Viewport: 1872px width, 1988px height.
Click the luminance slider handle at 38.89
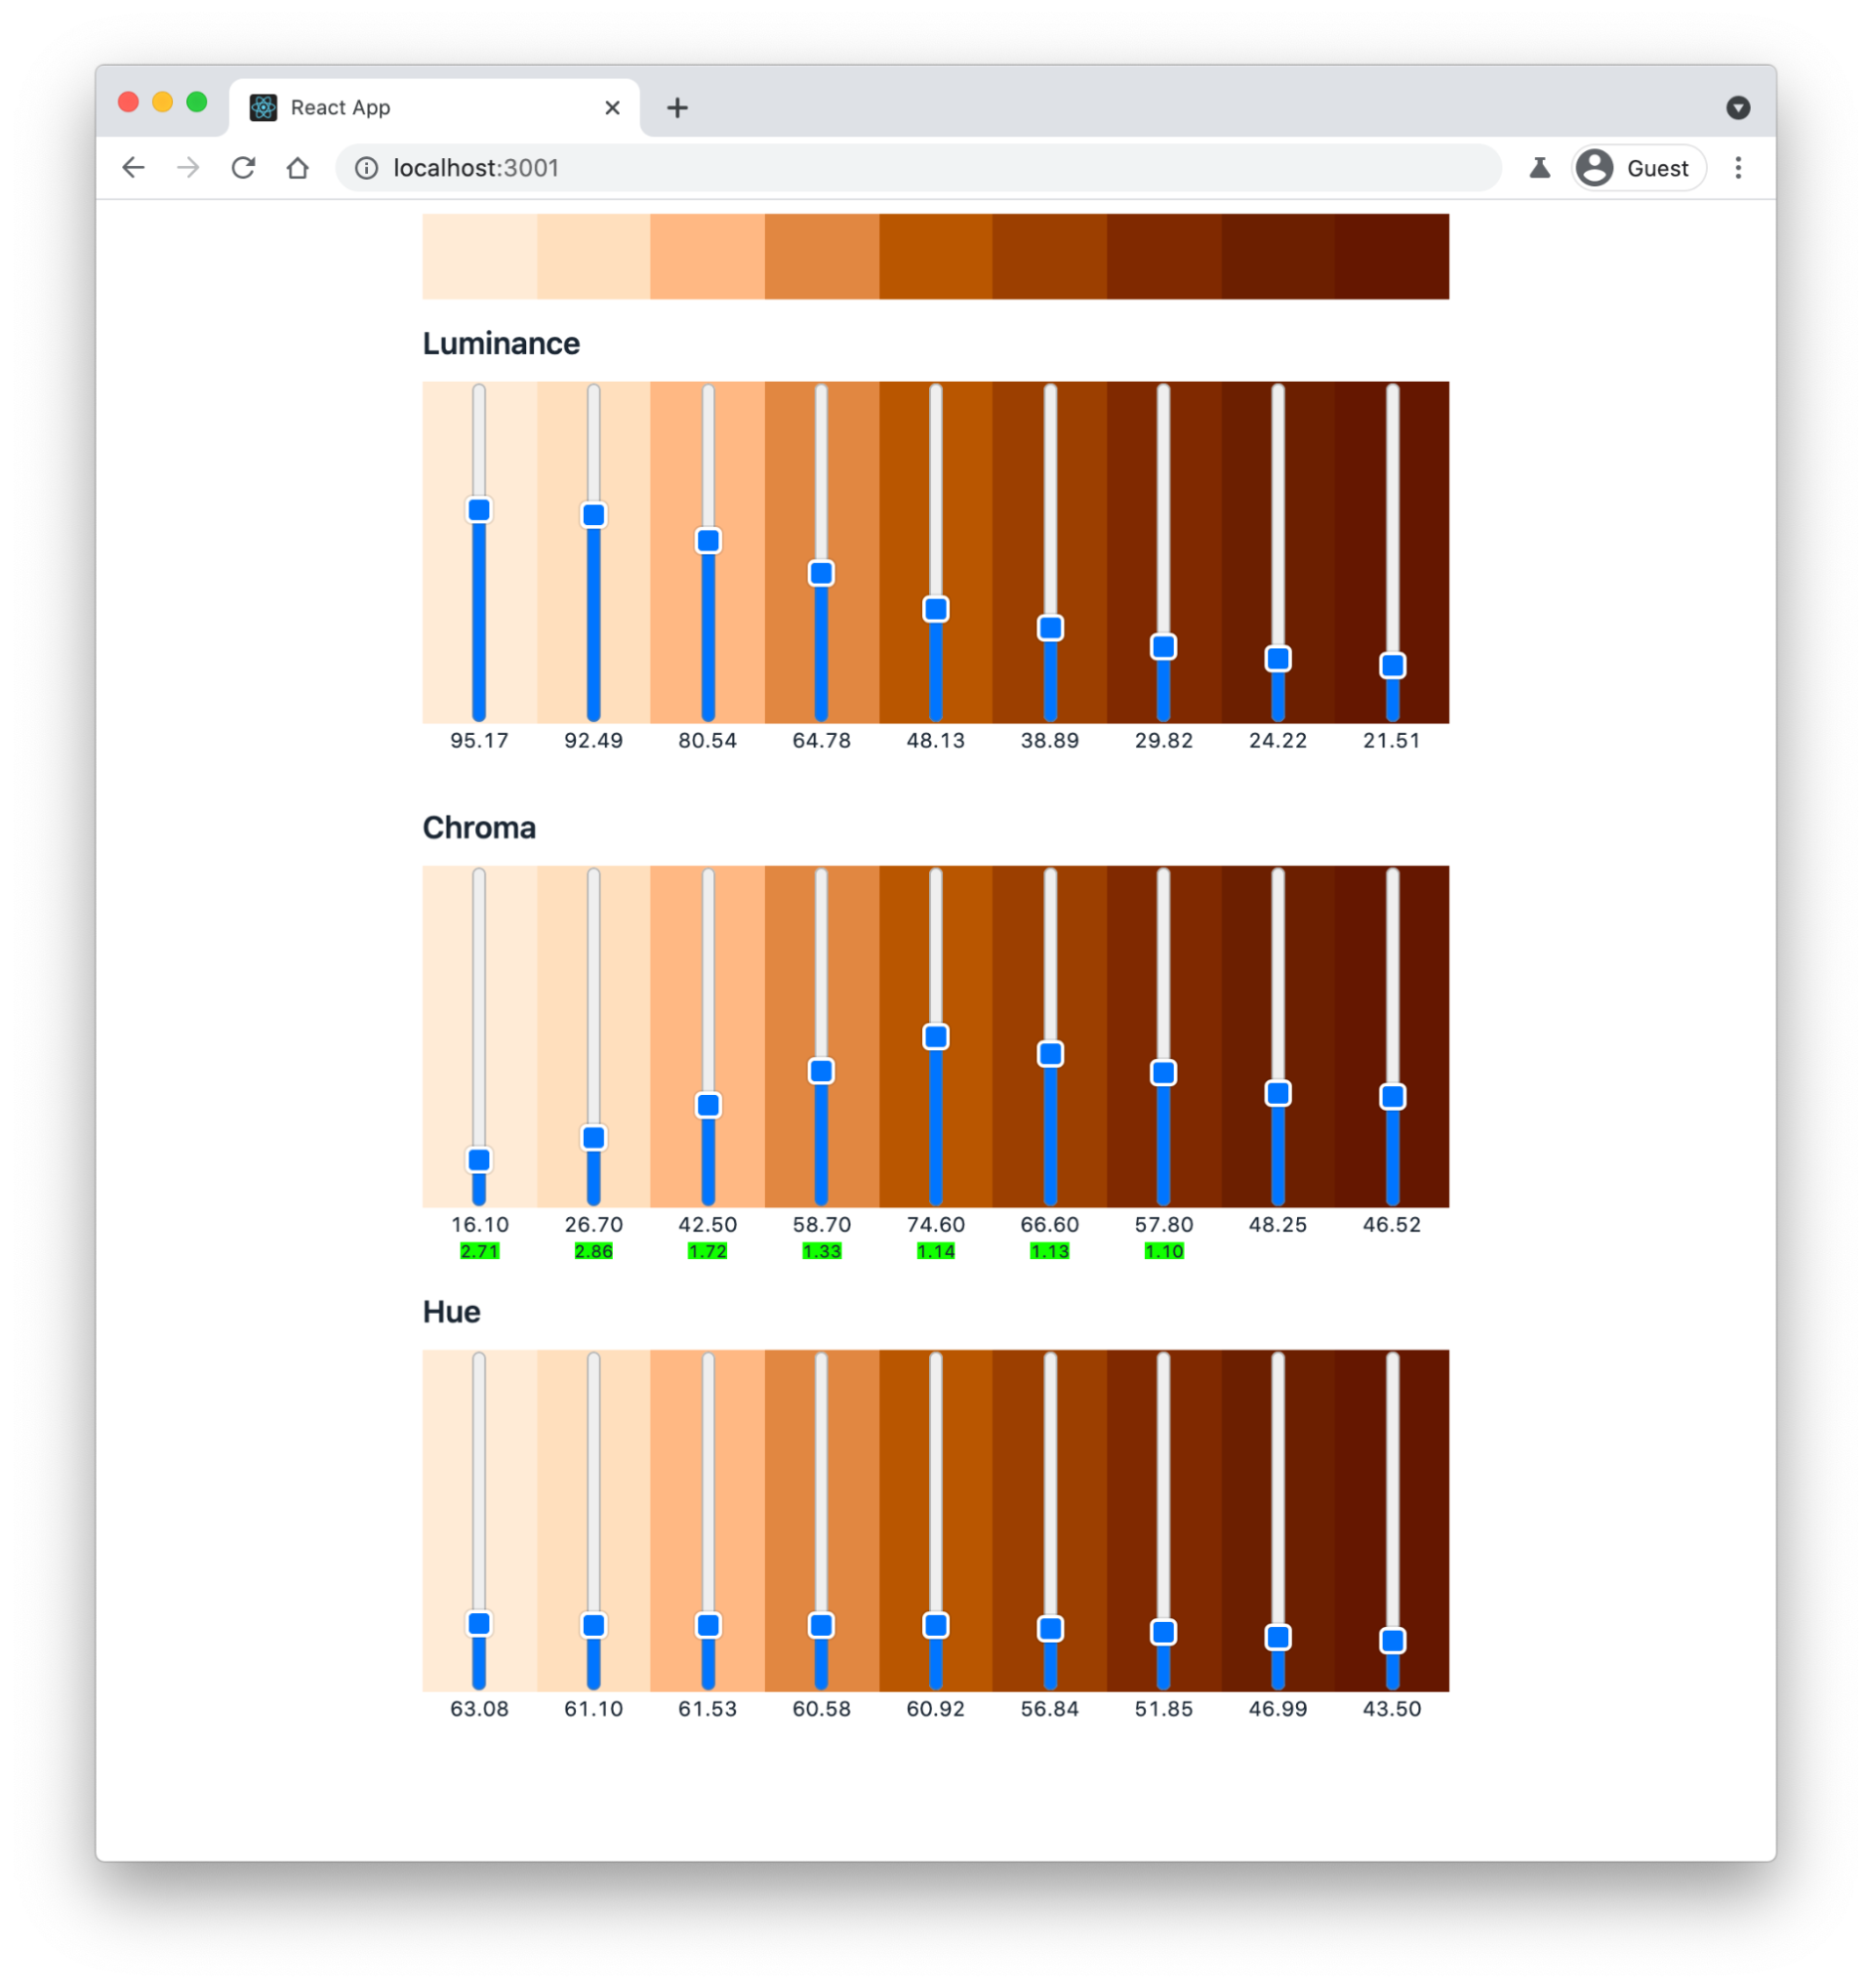[x=1050, y=628]
